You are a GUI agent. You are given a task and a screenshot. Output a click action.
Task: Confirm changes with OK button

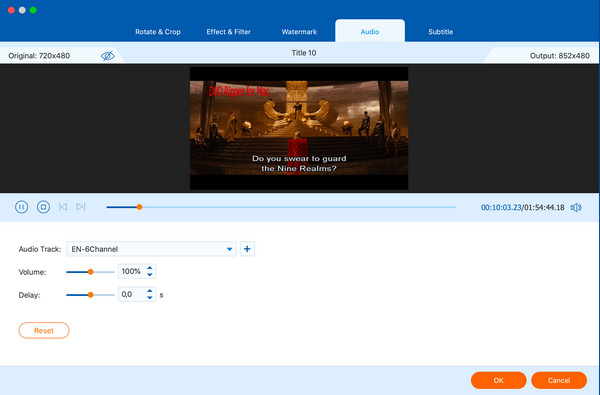(x=499, y=380)
